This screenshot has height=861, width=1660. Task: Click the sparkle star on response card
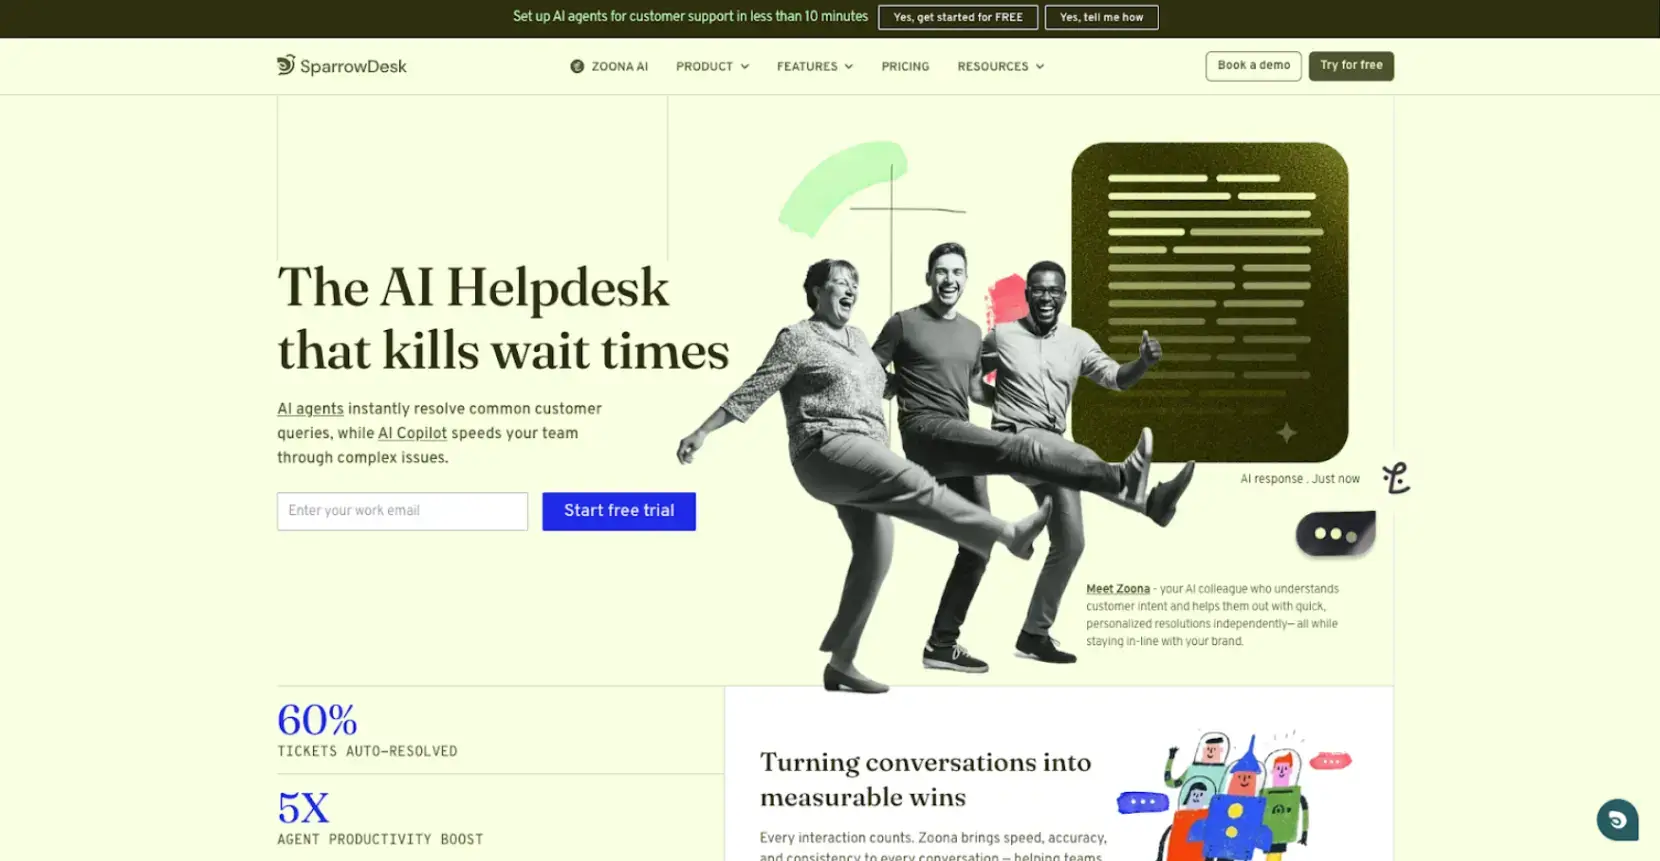[1286, 432]
